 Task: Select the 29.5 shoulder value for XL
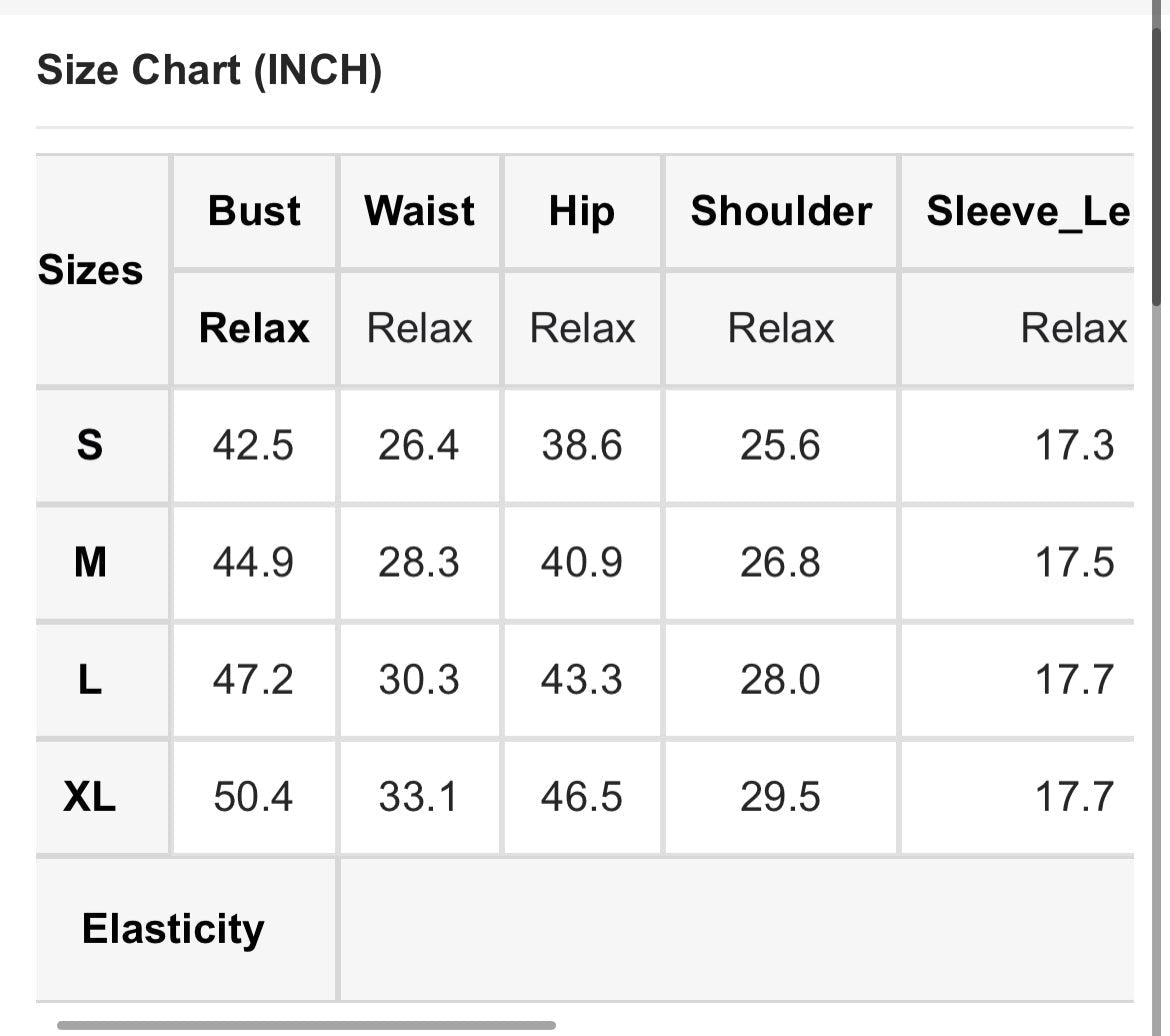coord(780,797)
